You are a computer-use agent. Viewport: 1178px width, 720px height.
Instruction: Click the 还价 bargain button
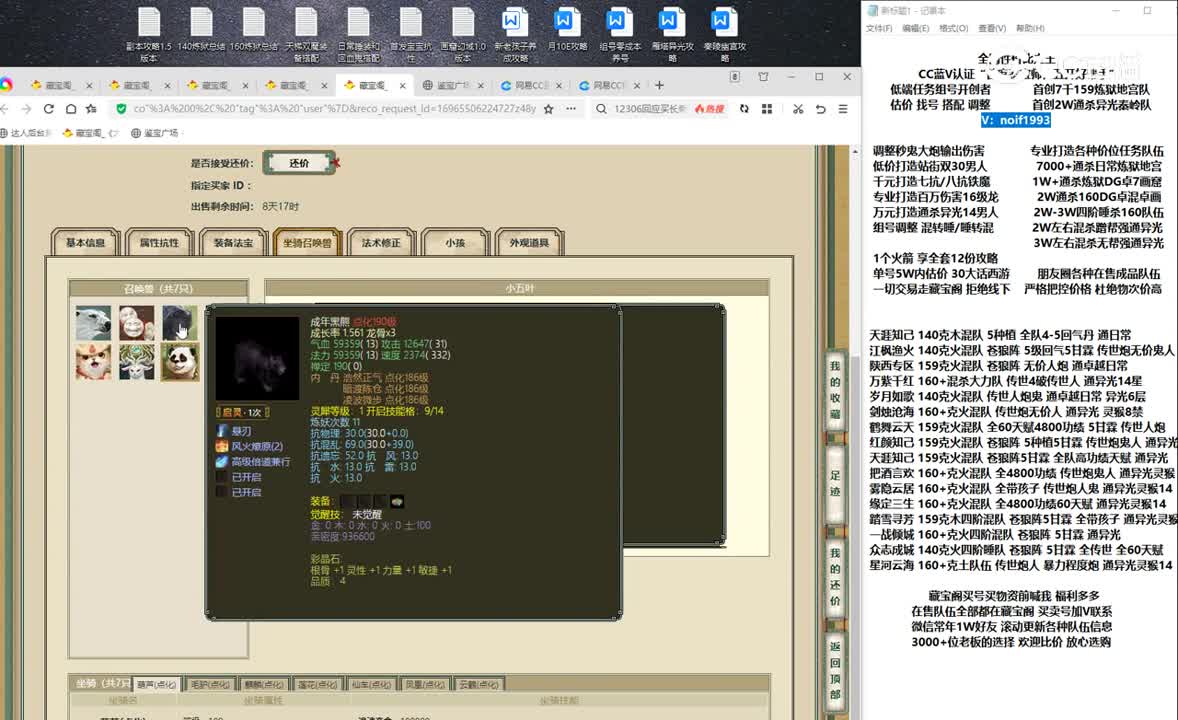[x=299, y=163]
